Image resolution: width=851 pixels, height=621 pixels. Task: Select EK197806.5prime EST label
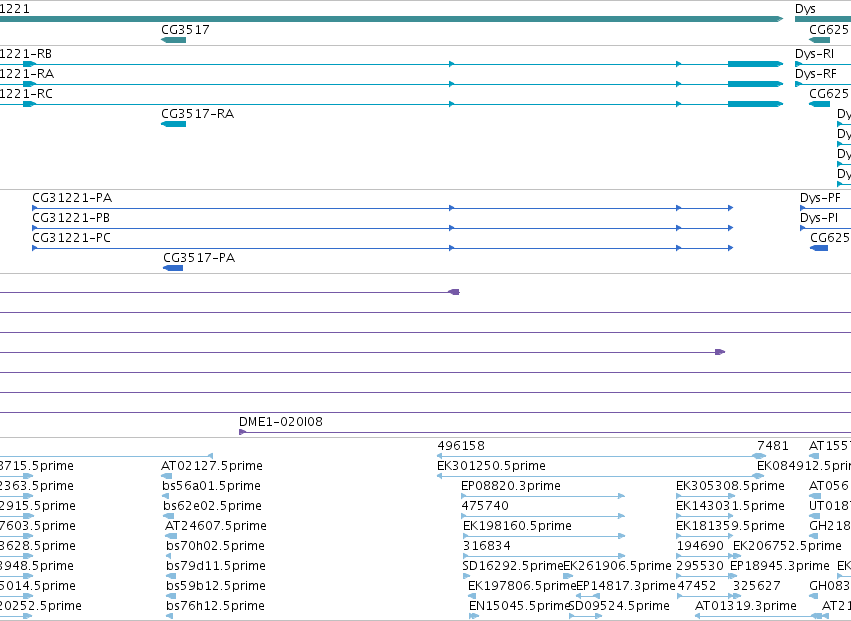[x=522, y=586]
